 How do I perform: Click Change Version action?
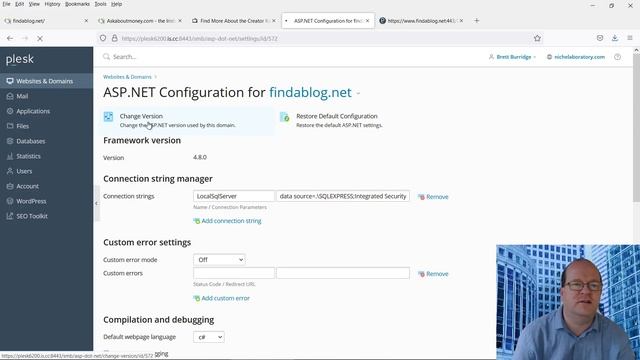tap(141, 116)
